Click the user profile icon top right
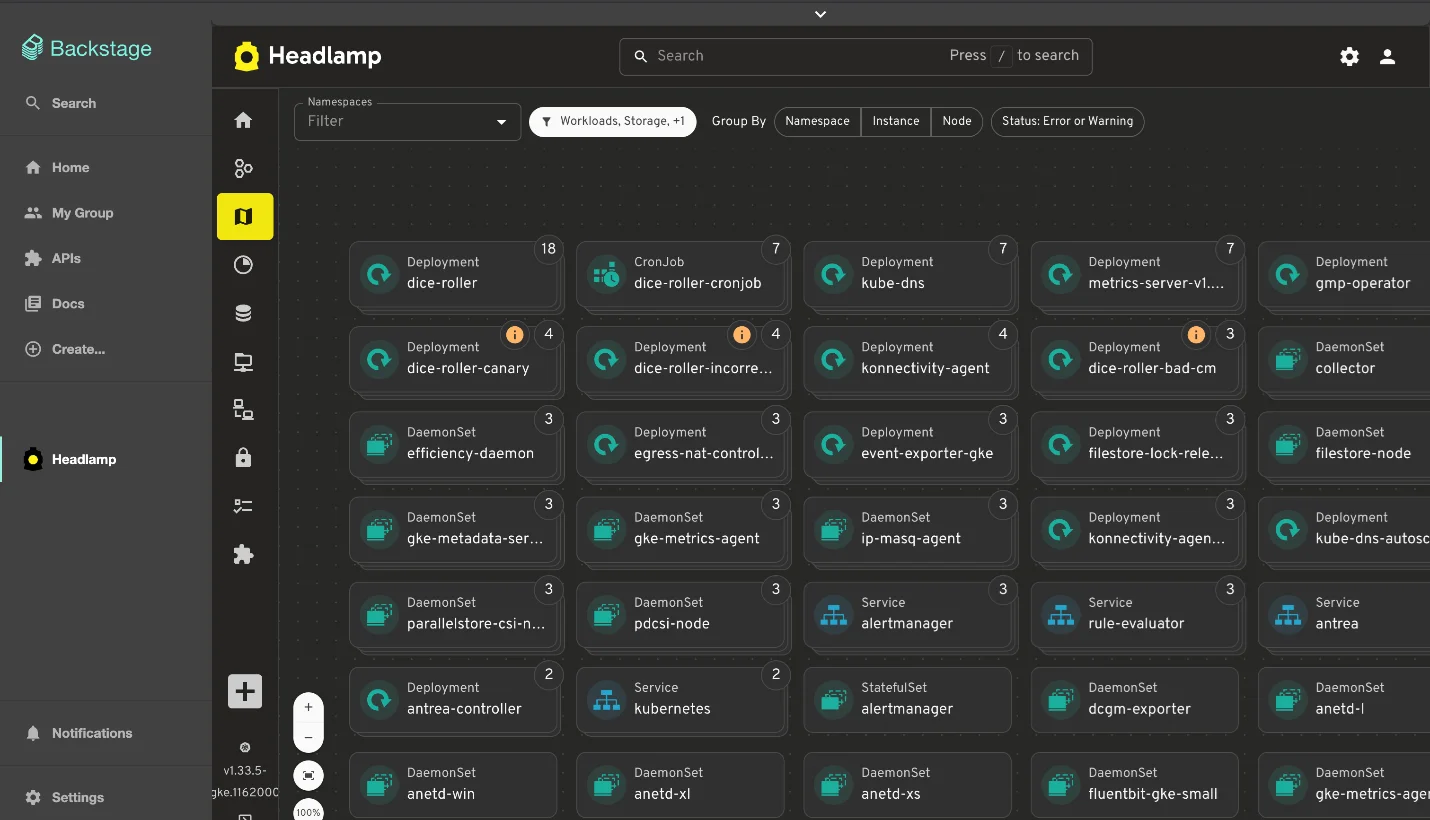Viewport: 1430px width, 820px height. click(x=1388, y=56)
